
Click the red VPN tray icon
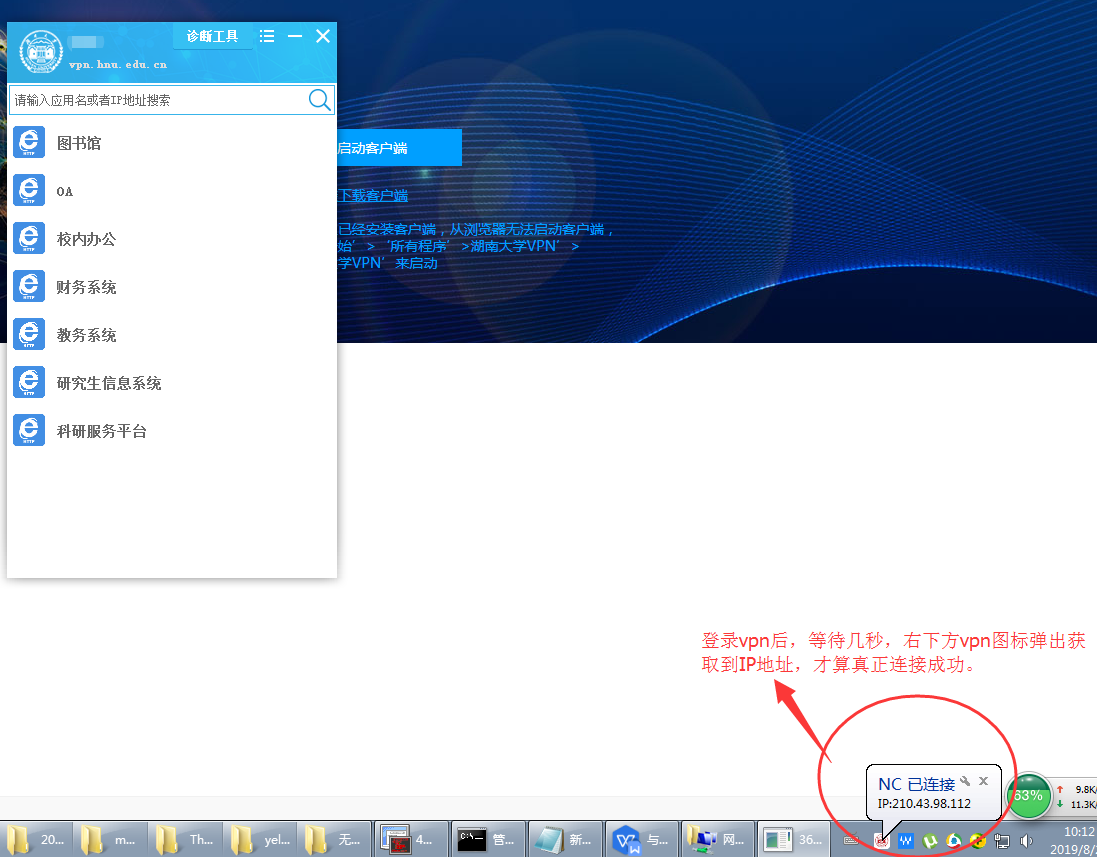pos(882,841)
